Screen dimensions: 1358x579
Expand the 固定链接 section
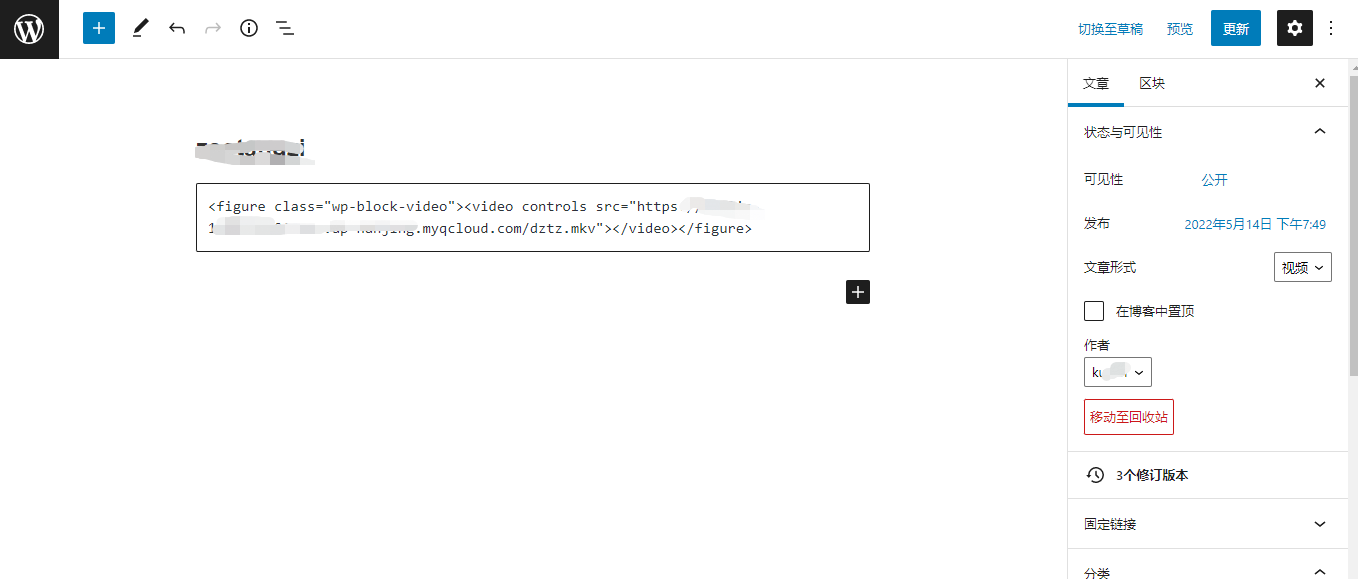(1208, 524)
